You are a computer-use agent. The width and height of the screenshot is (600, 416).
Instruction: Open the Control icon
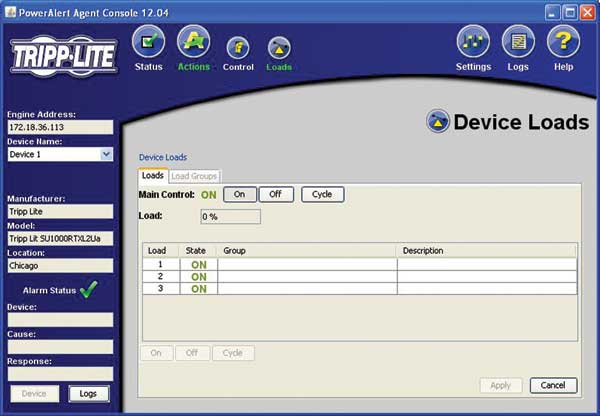click(238, 48)
